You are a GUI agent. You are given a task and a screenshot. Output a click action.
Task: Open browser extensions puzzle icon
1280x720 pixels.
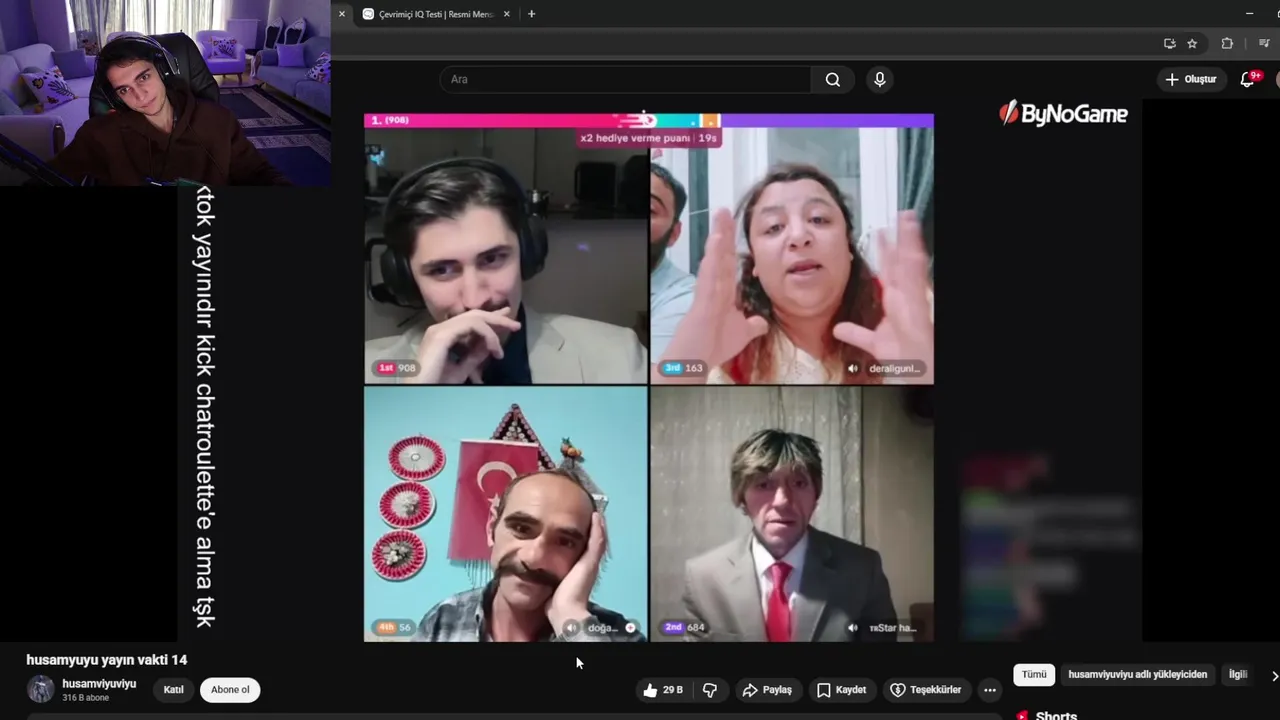click(1227, 43)
